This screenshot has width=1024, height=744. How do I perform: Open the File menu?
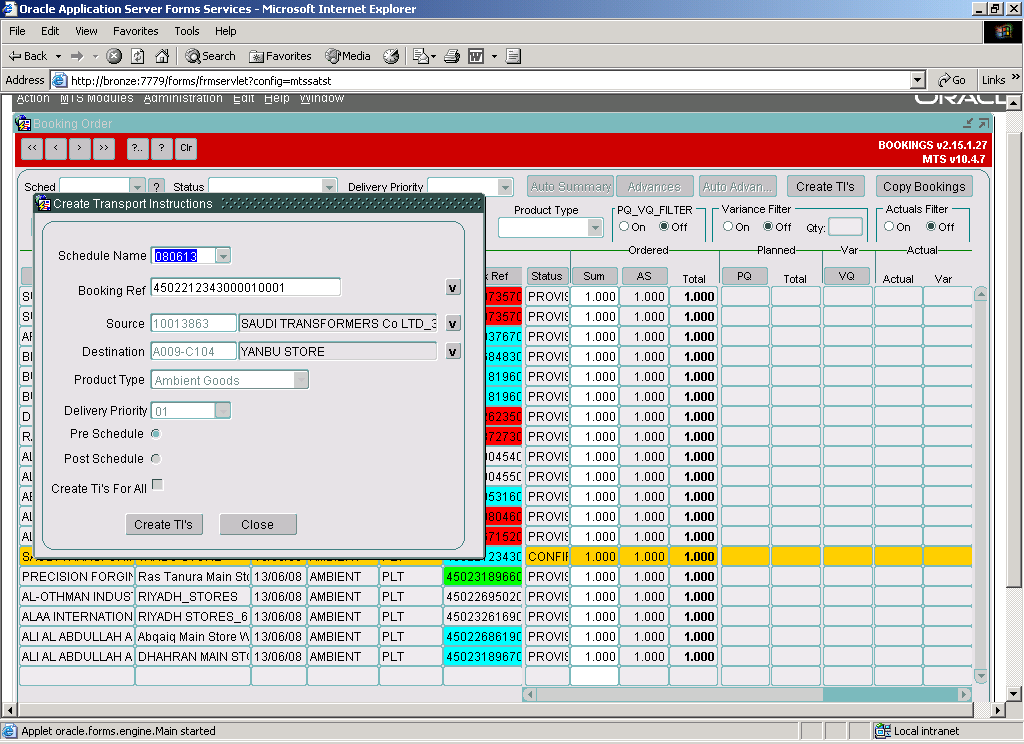[x=17, y=31]
